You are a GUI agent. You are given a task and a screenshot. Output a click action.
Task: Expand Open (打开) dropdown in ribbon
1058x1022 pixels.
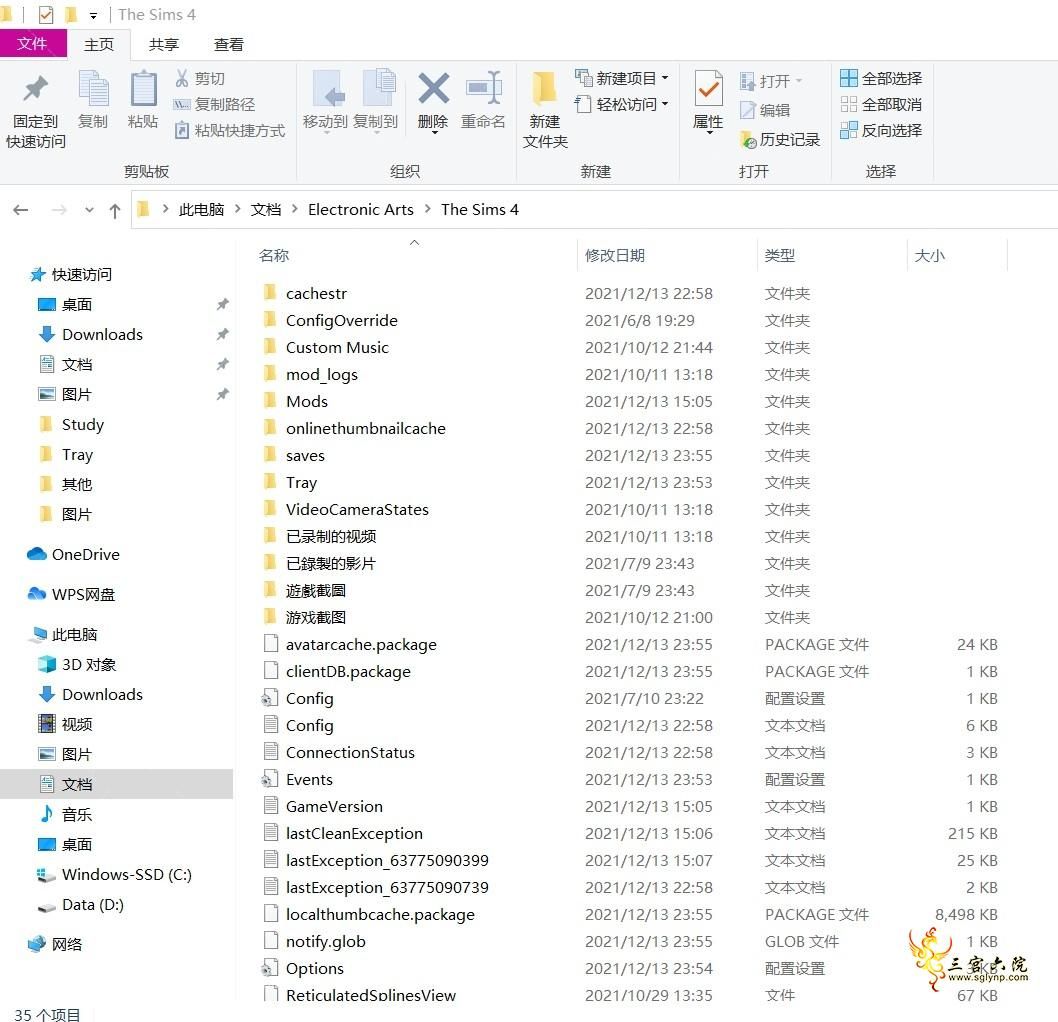799,80
